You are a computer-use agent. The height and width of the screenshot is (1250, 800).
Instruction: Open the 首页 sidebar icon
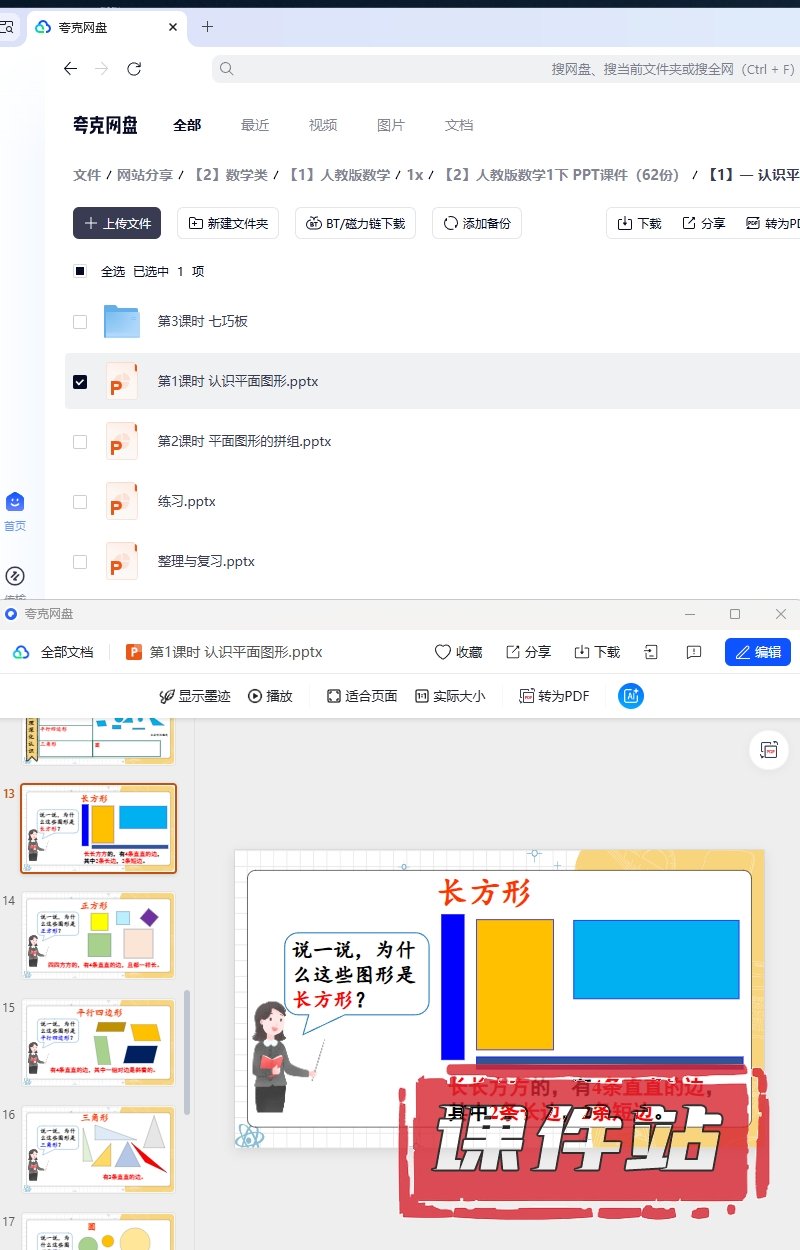(15, 502)
